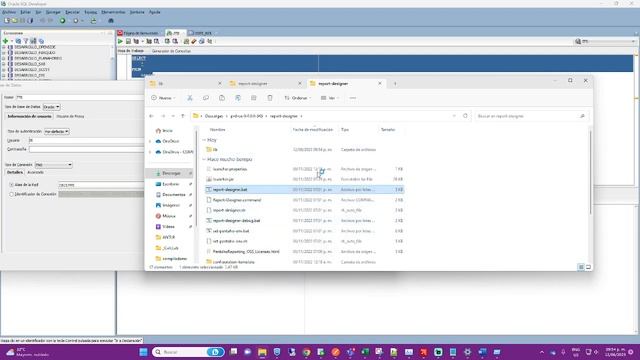Switch to the Generador de Consultas tab
The height and width of the screenshot is (360, 640).
(171, 51)
